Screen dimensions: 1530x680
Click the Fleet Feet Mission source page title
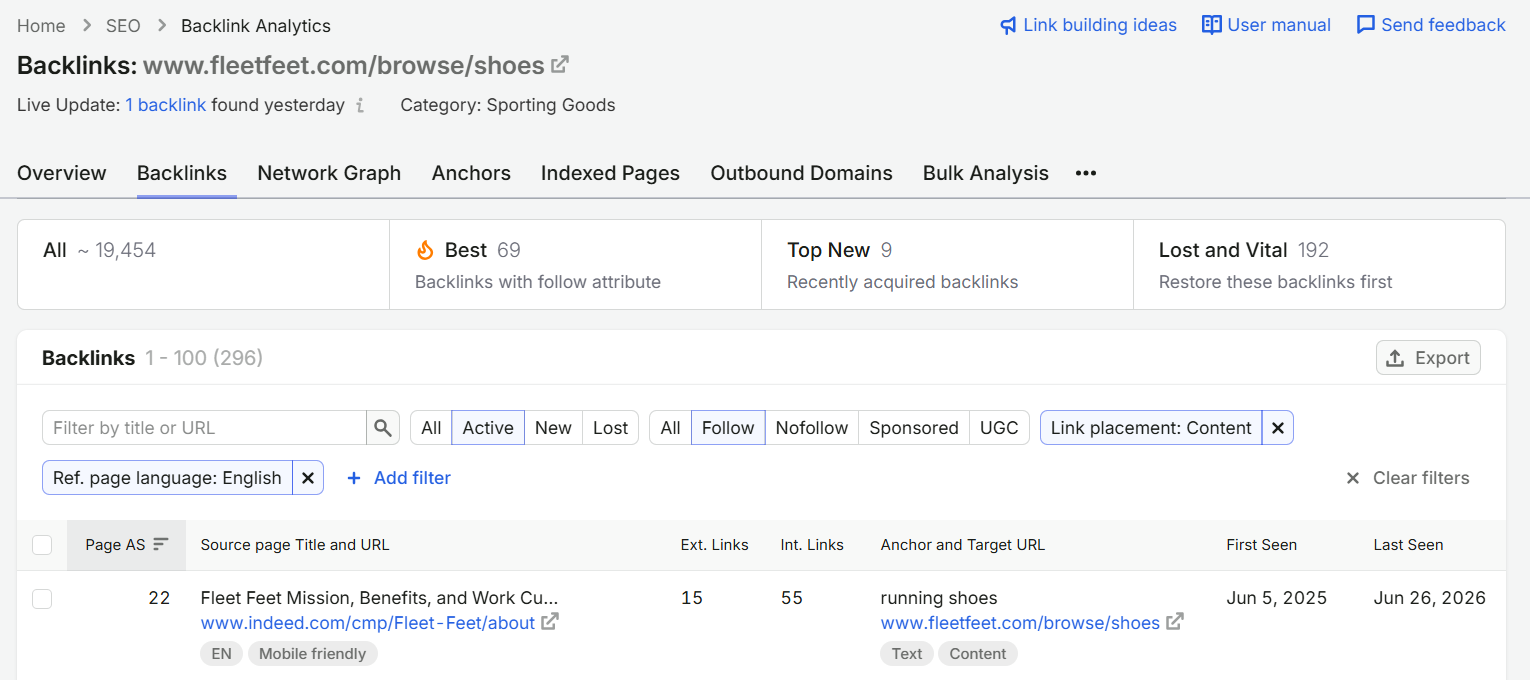(x=380, y=598)
